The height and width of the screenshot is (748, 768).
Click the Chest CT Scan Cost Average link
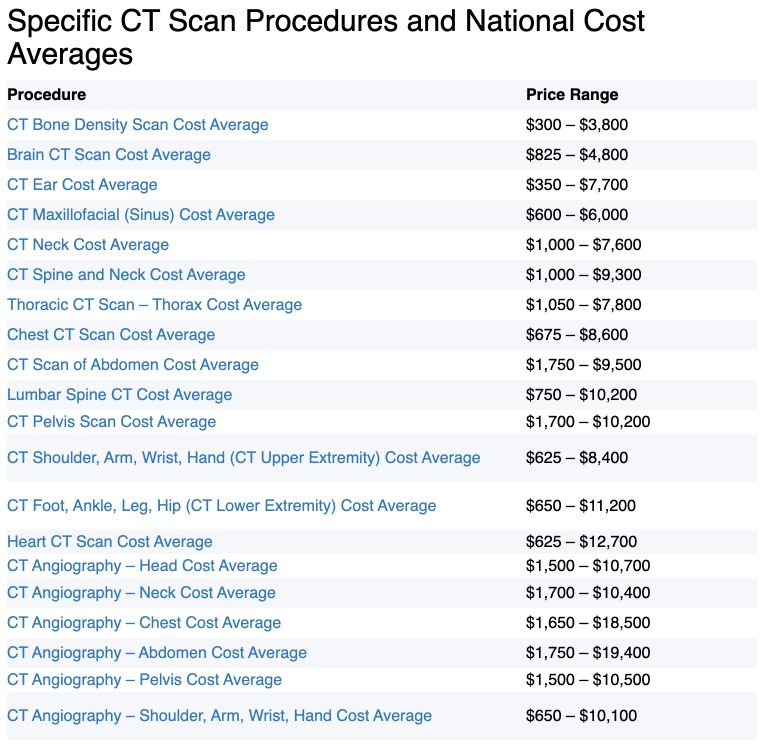[x=111, y=335]
